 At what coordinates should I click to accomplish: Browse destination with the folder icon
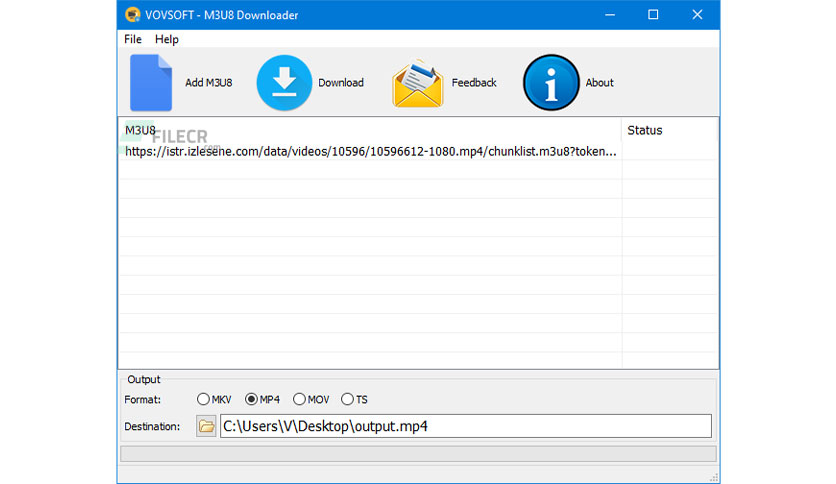(206, 426)
